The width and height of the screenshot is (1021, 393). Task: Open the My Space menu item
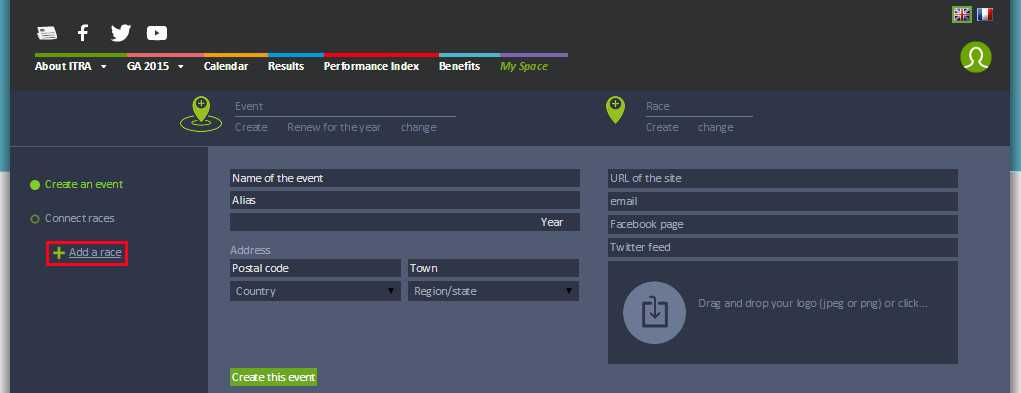(x=524, y=66)
